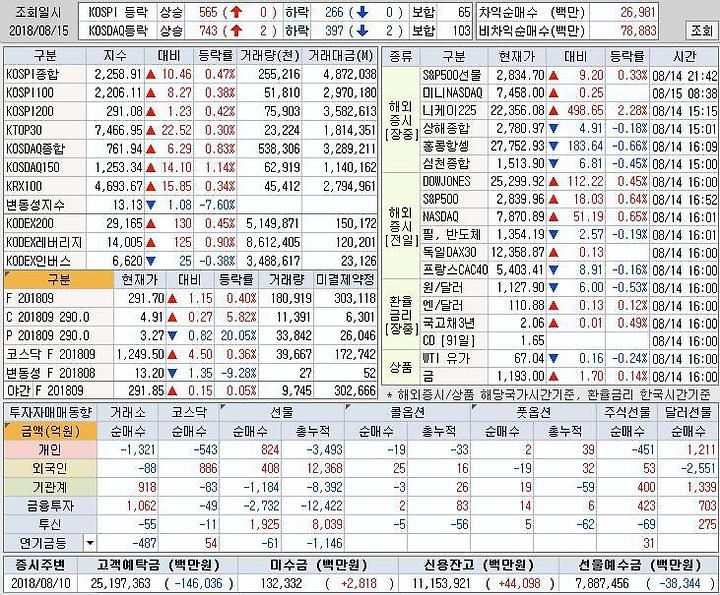Select the 차익순매수 value 26,981
Image resolution: width=720 pixels, height=595 pixels.
point(637,12)
